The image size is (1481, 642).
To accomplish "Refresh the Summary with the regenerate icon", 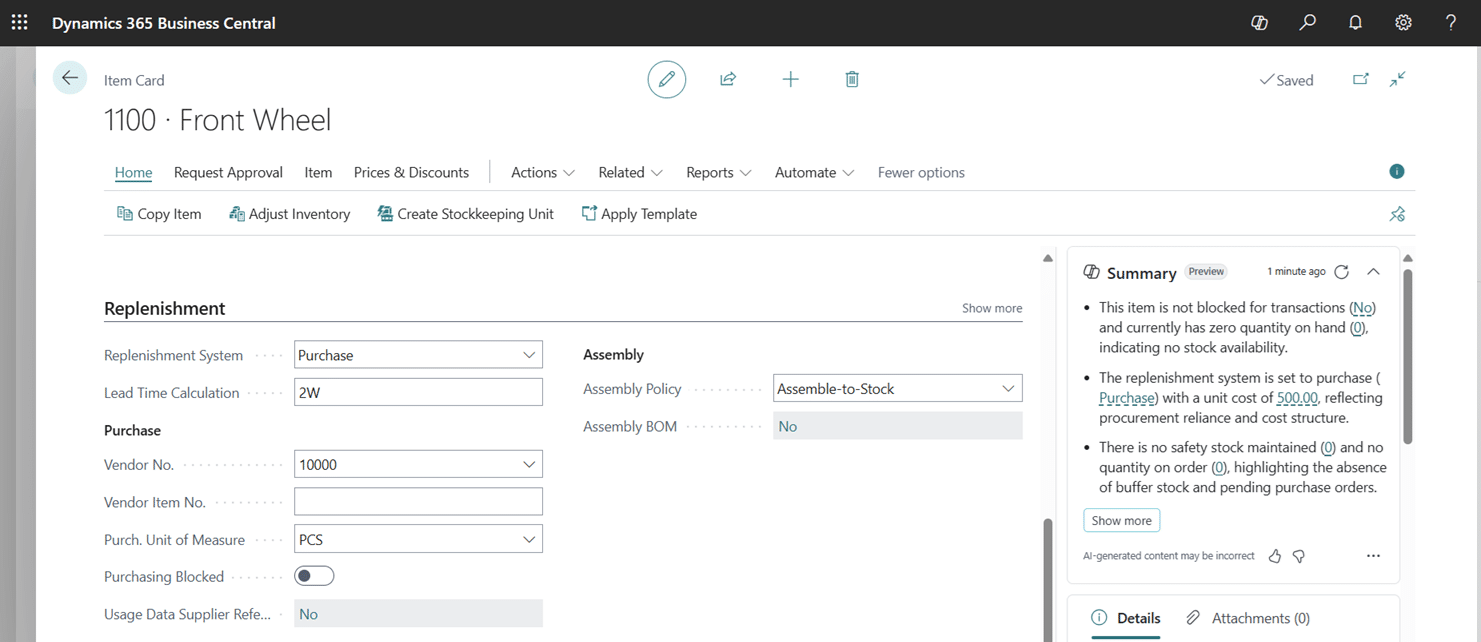I will [x=1342, y=272].
